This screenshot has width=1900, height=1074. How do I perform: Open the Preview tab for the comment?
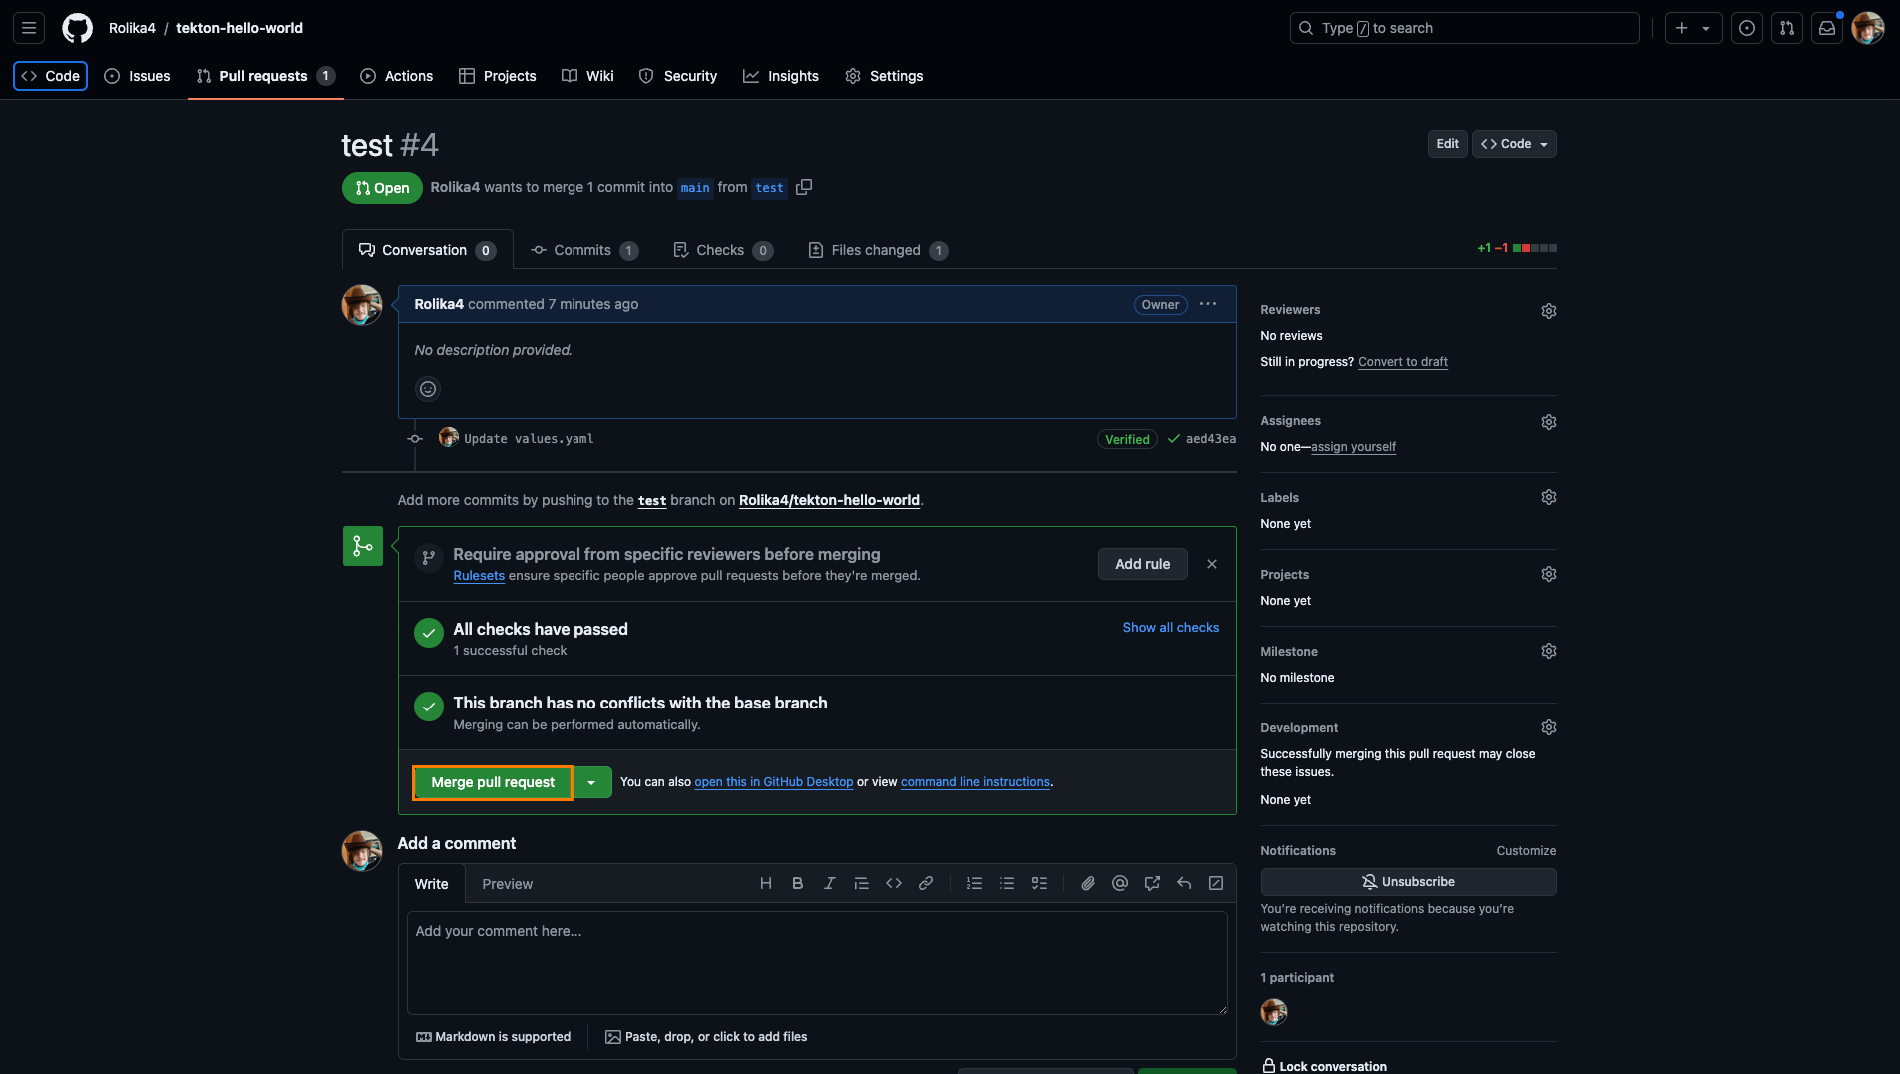click(x=507, y=884)
